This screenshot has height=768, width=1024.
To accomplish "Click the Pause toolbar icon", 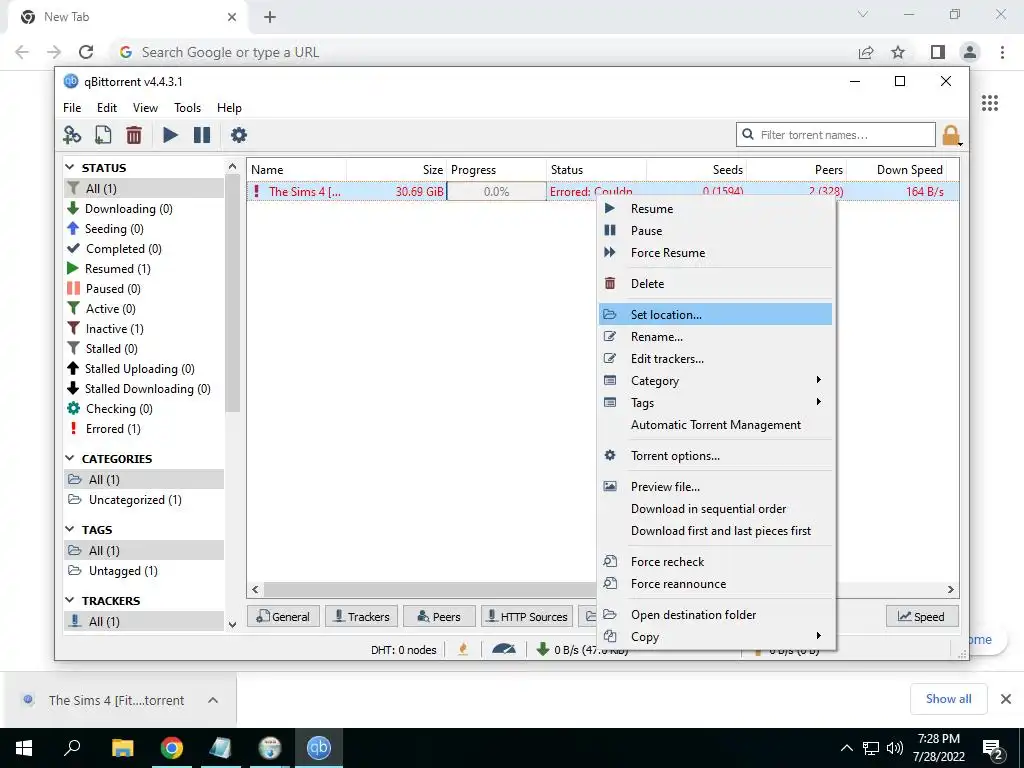I will coord(202,135).
